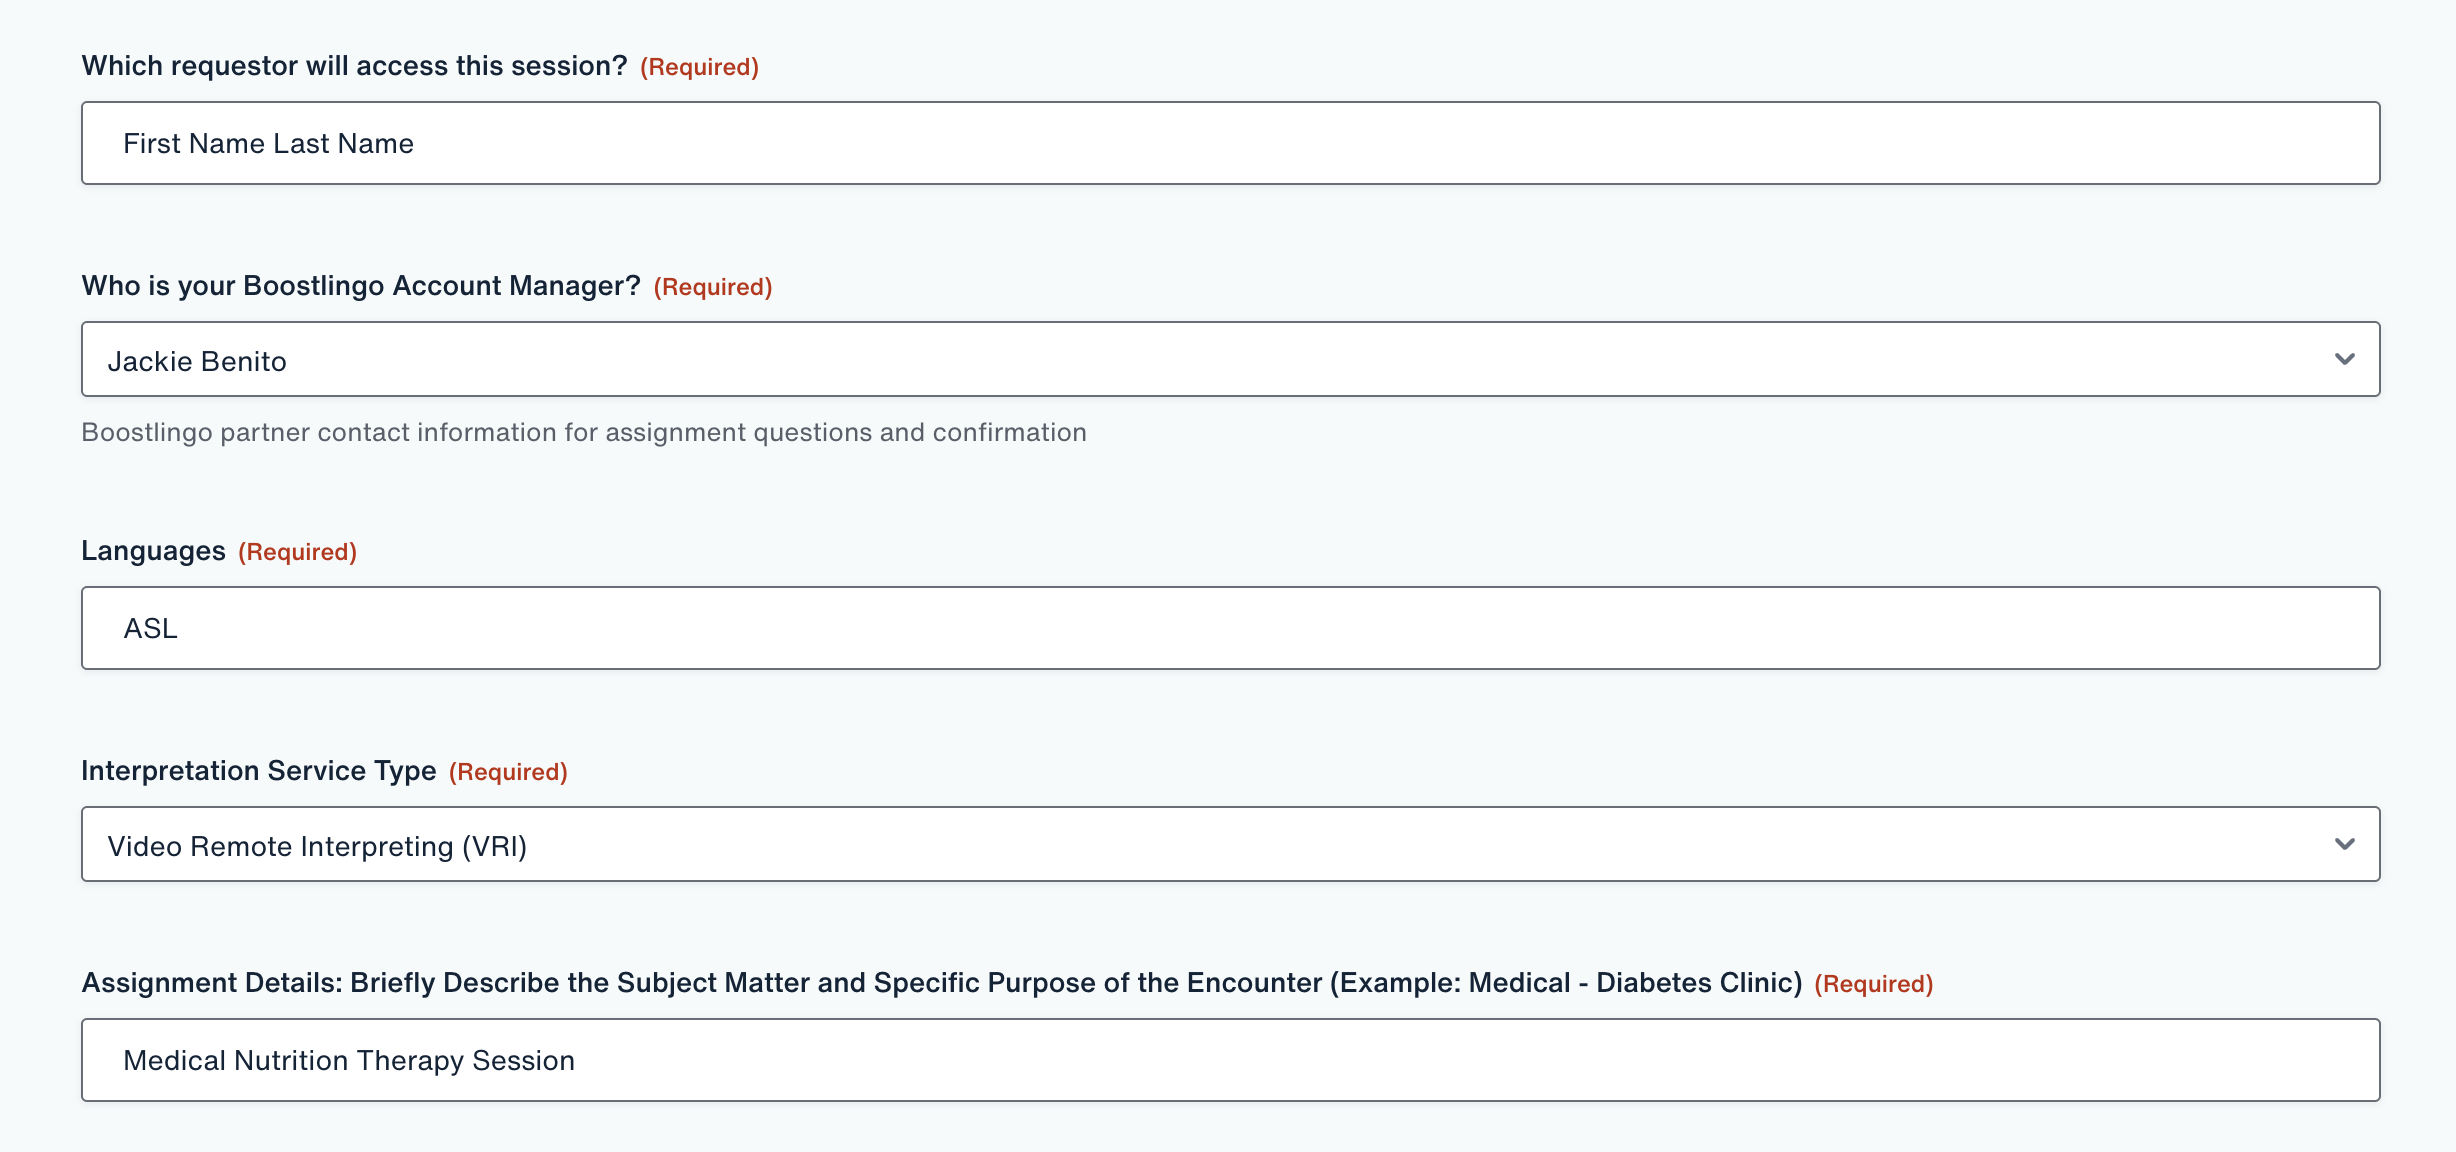The width and height of the screenshot is (2456, 1152).
Task: Select the "Jackie Benito" selected value text
Action: (197, 361)
